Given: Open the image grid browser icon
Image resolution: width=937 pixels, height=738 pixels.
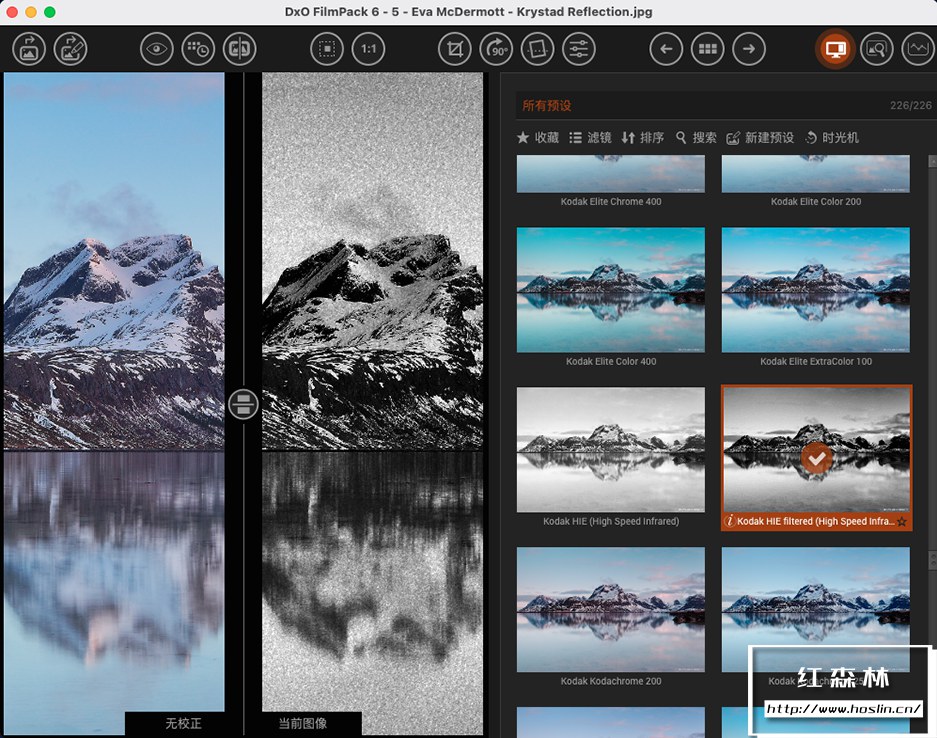Looking at the screenshot, I should 708,49.
